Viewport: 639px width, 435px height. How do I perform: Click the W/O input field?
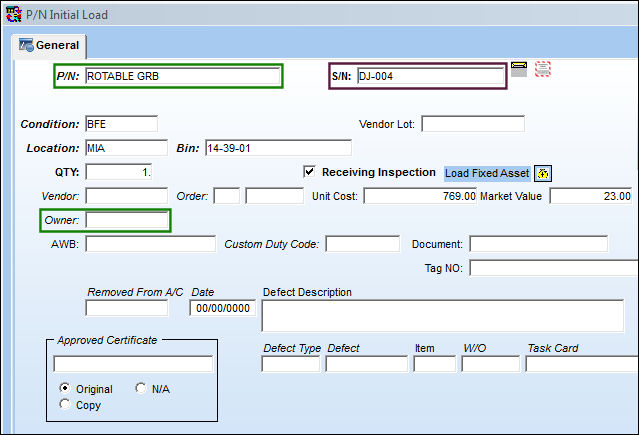coord(491,364)
